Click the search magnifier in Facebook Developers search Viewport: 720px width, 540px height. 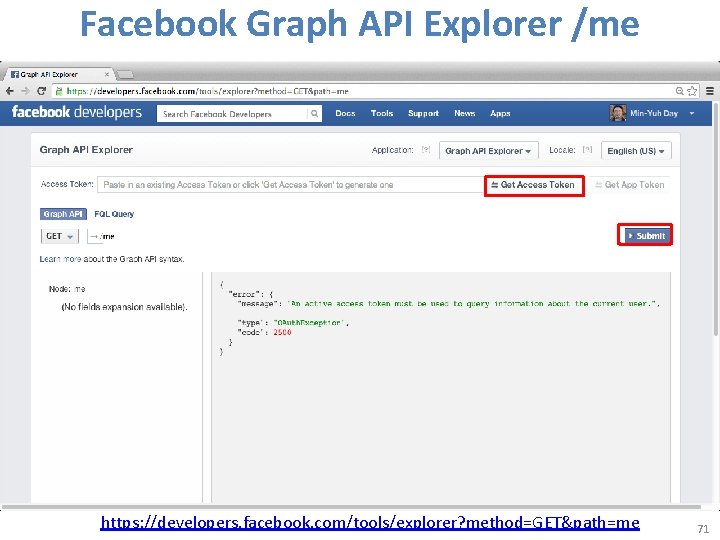pyautogui.click(x=314, y=113)
